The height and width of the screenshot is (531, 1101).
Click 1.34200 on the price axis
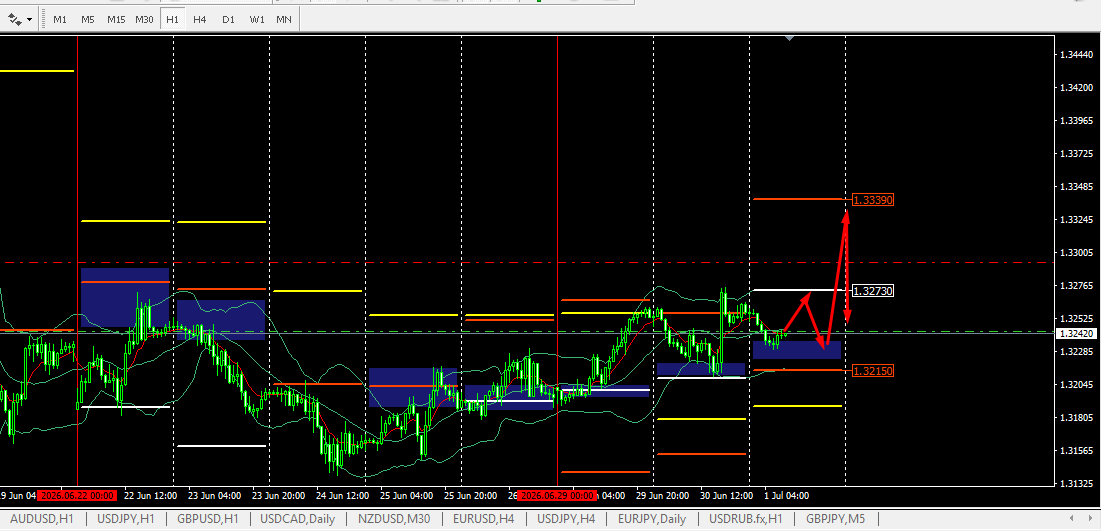tap(1076, 87)
